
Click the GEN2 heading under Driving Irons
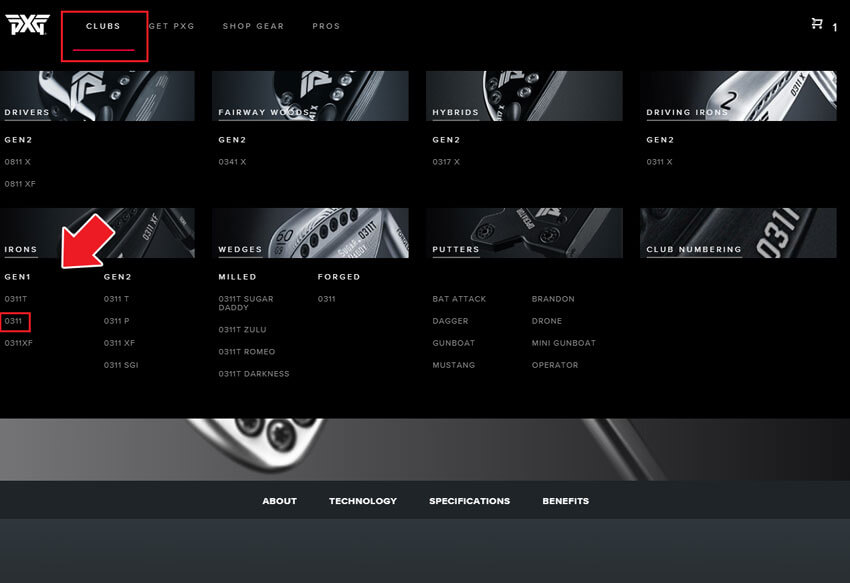click(660, 139)
